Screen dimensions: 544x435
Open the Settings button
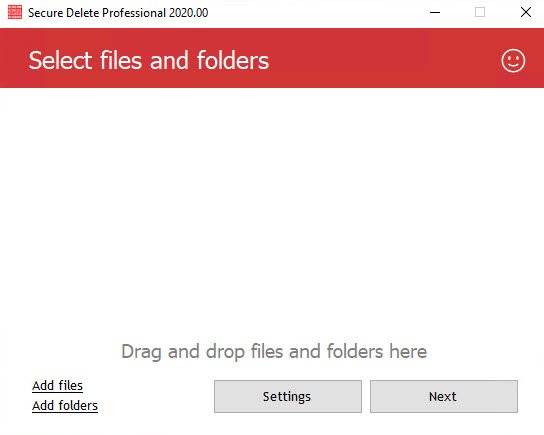(x=288, y=396)
